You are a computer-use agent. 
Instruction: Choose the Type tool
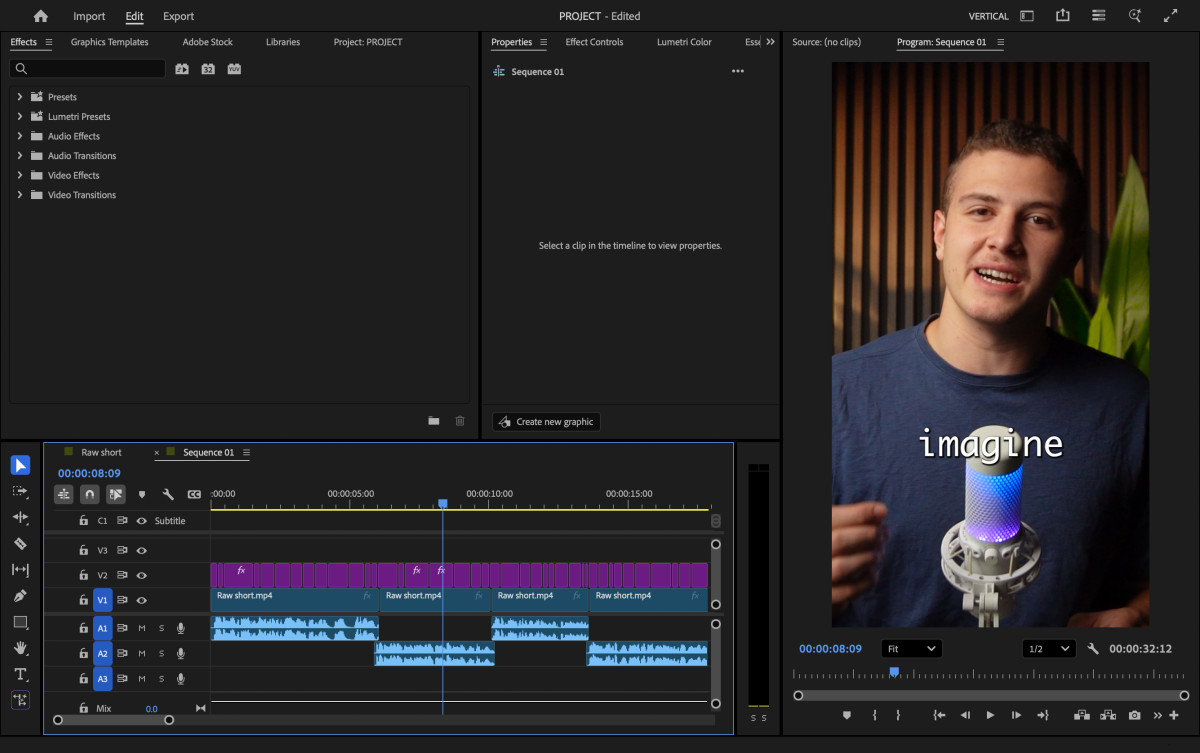tap(20, 674)
